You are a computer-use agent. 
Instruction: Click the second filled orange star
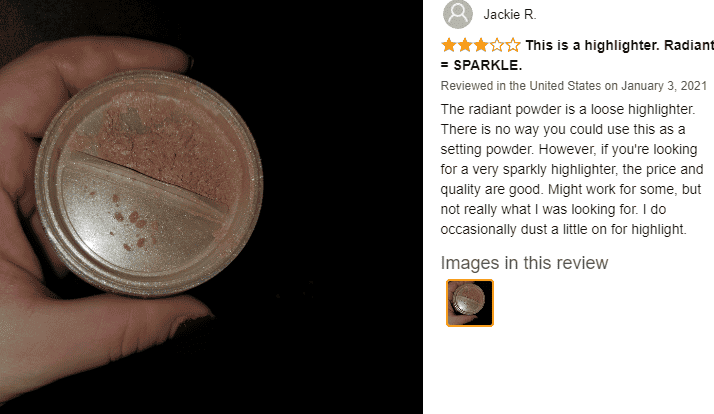pos(465,45)
